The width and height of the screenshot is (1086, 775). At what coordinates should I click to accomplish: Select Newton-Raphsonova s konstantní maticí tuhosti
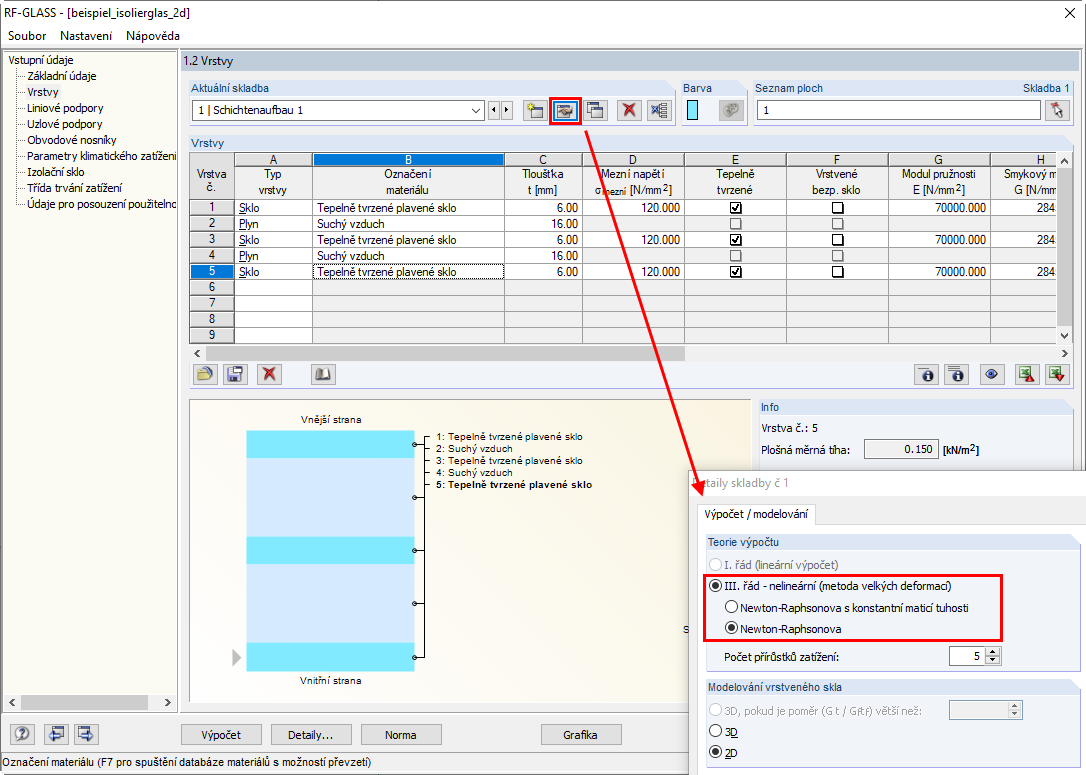tap(731, 607)
